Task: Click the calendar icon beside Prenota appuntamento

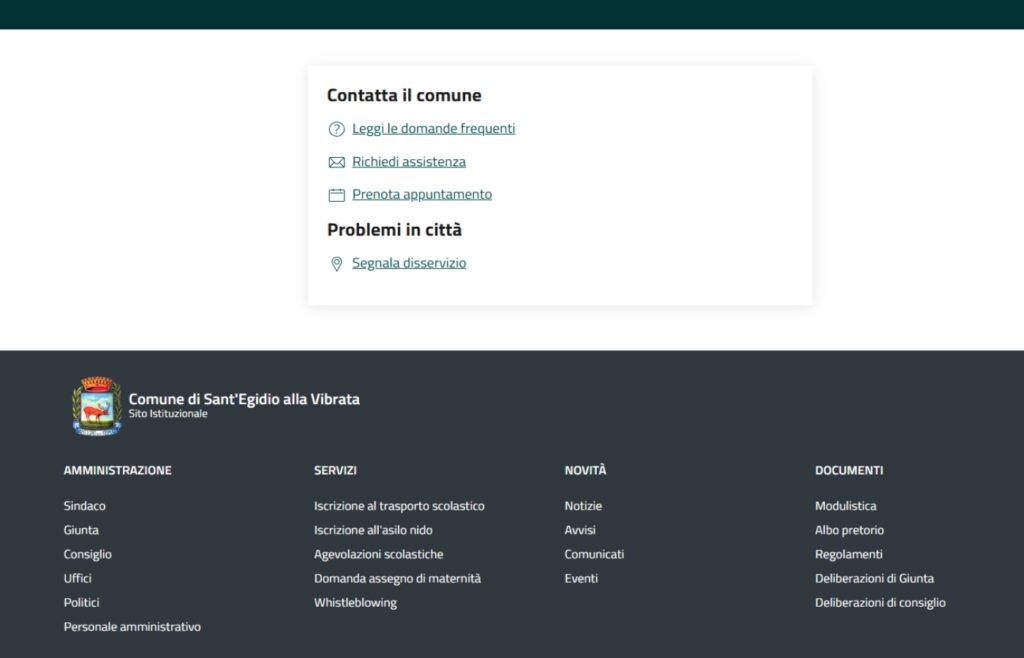Action: (336, 195)
